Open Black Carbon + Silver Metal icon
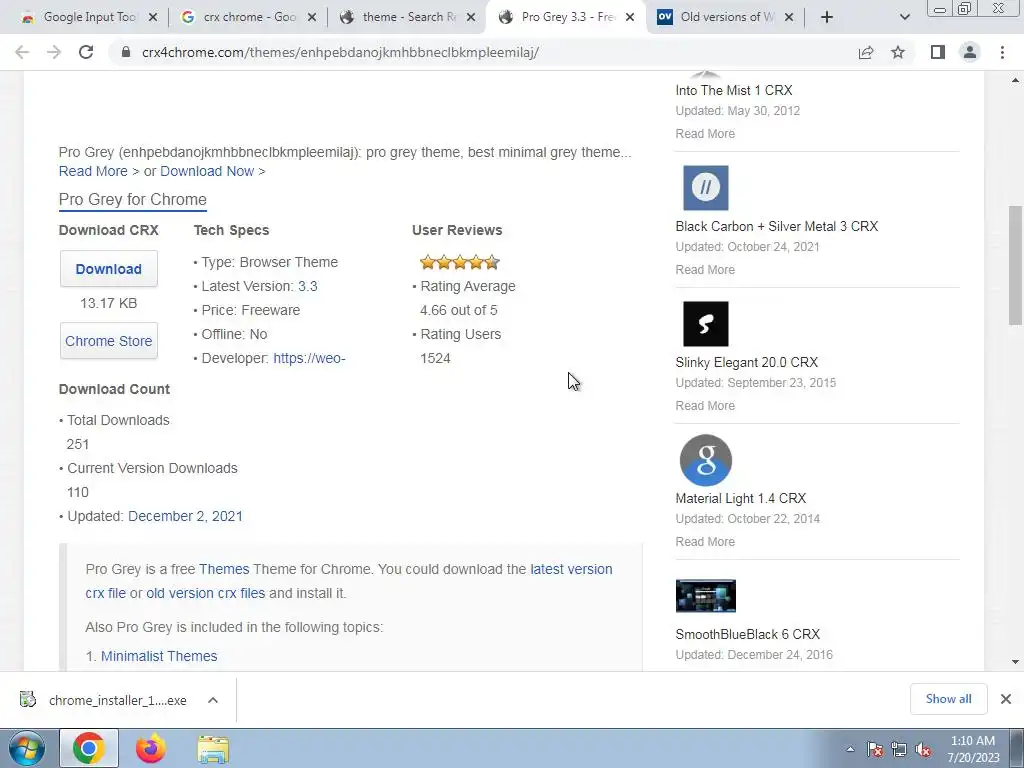1024x768 pixels. pyautogui.click(x=705, y=187)
